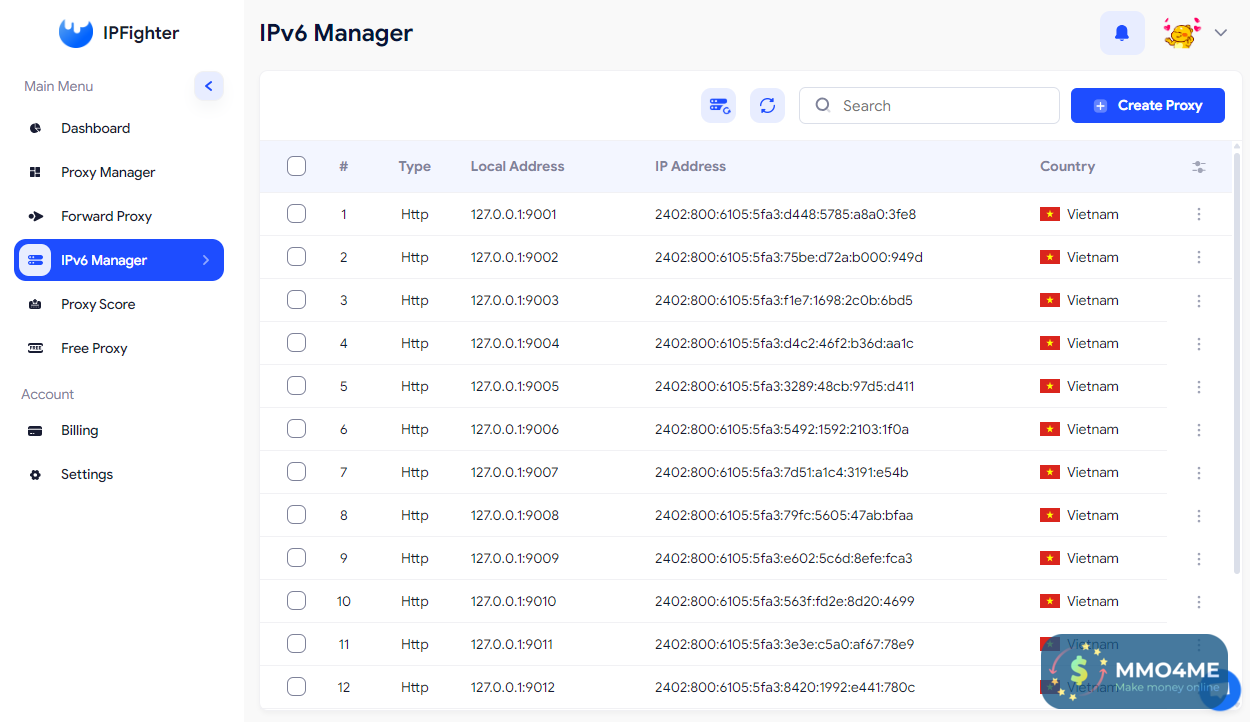Viewport: 1250px width, 722px height.
Task: Check the box for row 9 (port 9009)
Action: click(x=296, y=557)
